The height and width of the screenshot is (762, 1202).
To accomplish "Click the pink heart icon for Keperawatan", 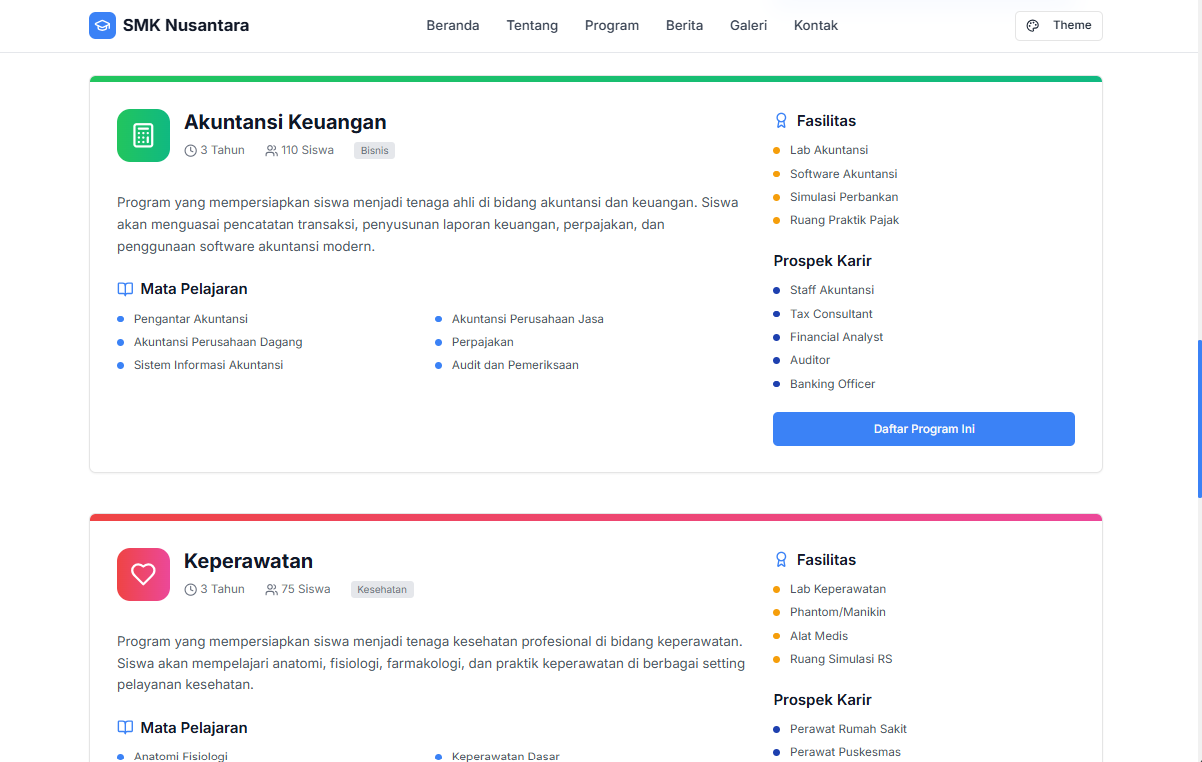I will (143, 574).
